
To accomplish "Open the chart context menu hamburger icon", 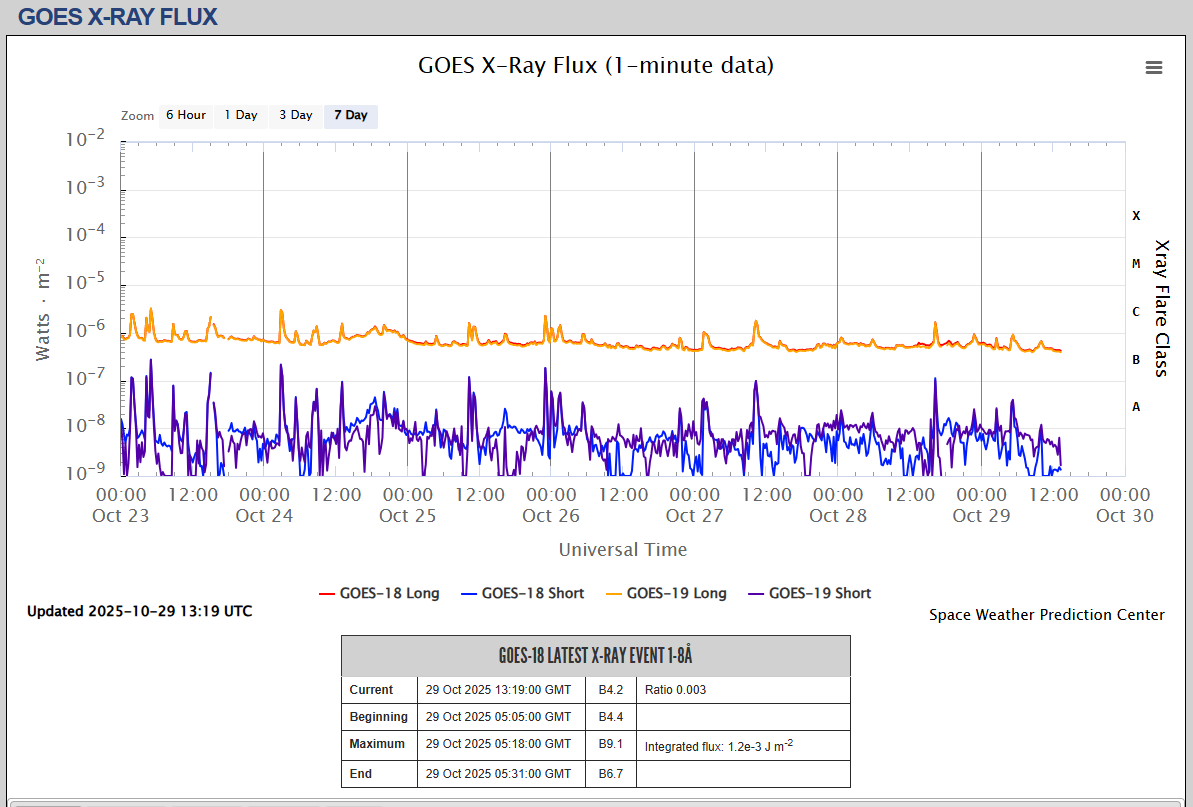I will (x=1153, y=67).
